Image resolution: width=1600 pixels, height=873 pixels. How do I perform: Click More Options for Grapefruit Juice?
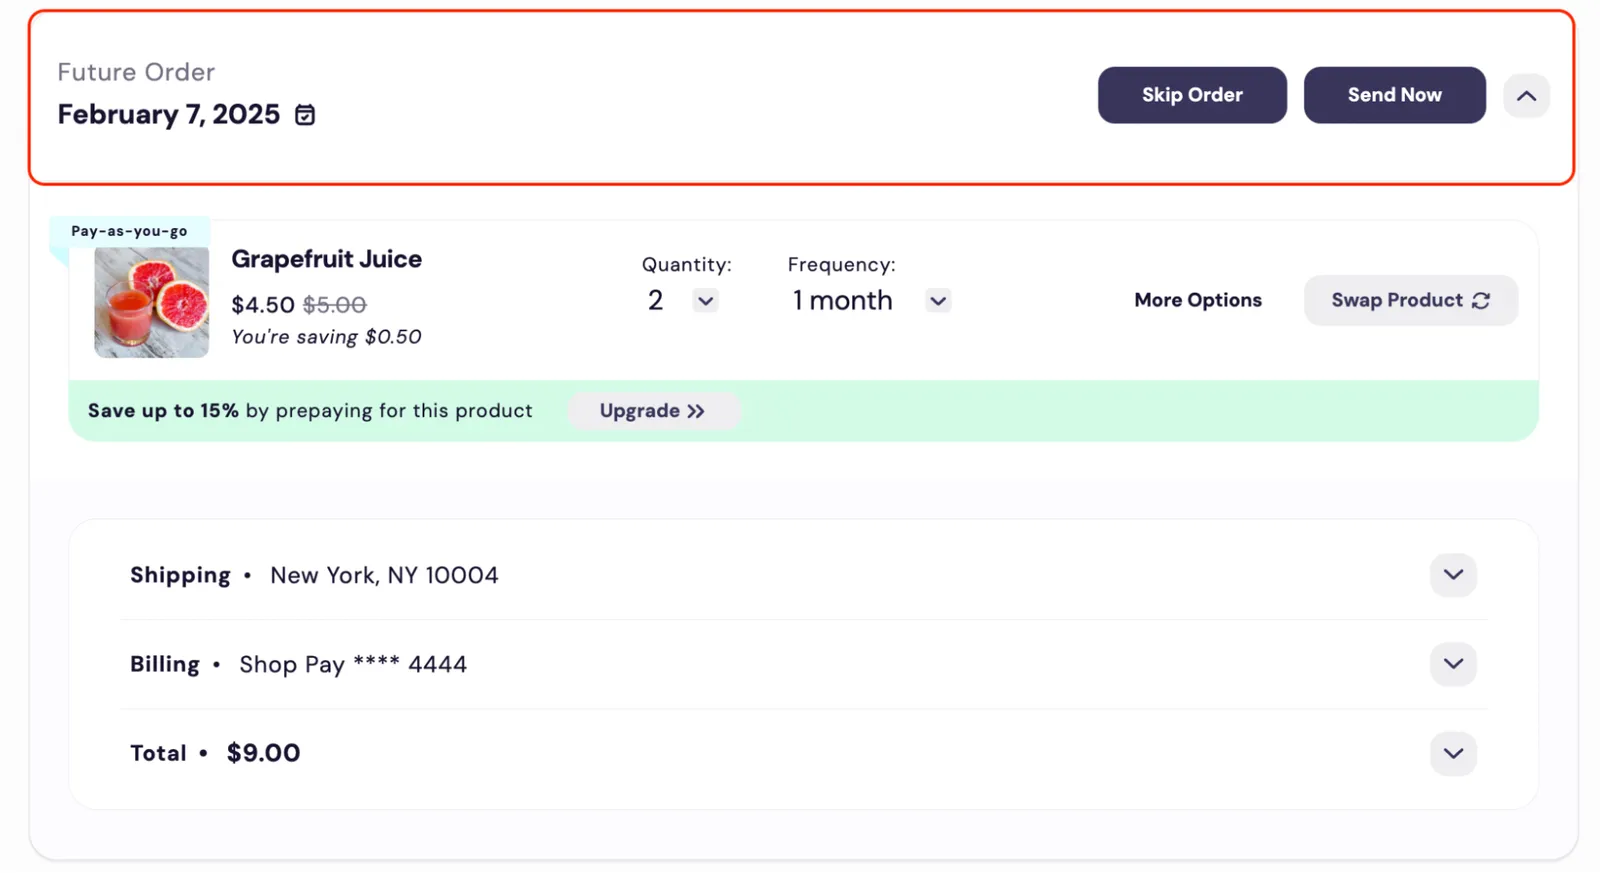(x=1198, y=300)
